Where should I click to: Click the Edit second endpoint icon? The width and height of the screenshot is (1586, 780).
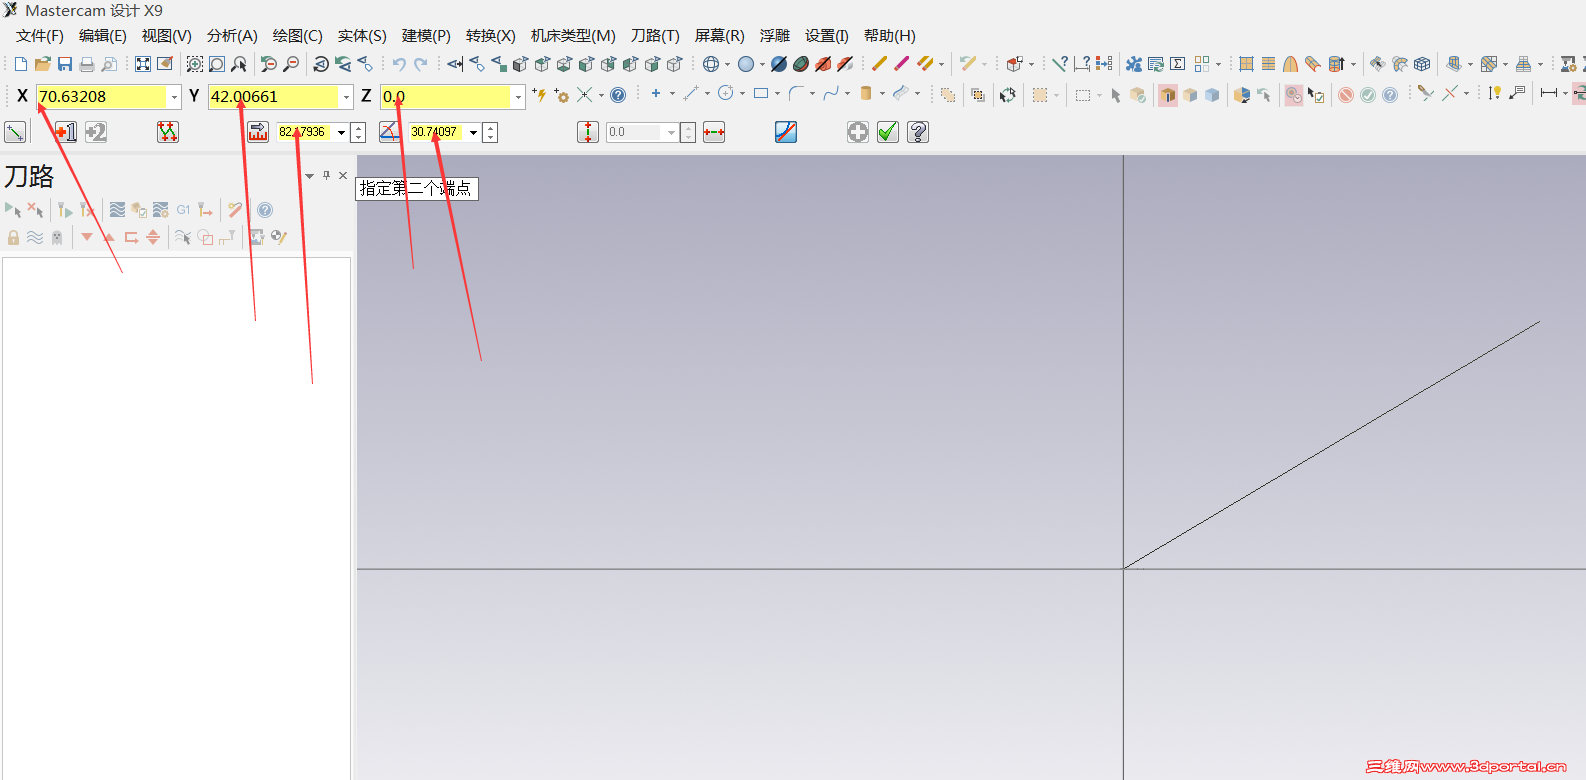(96, 132)
